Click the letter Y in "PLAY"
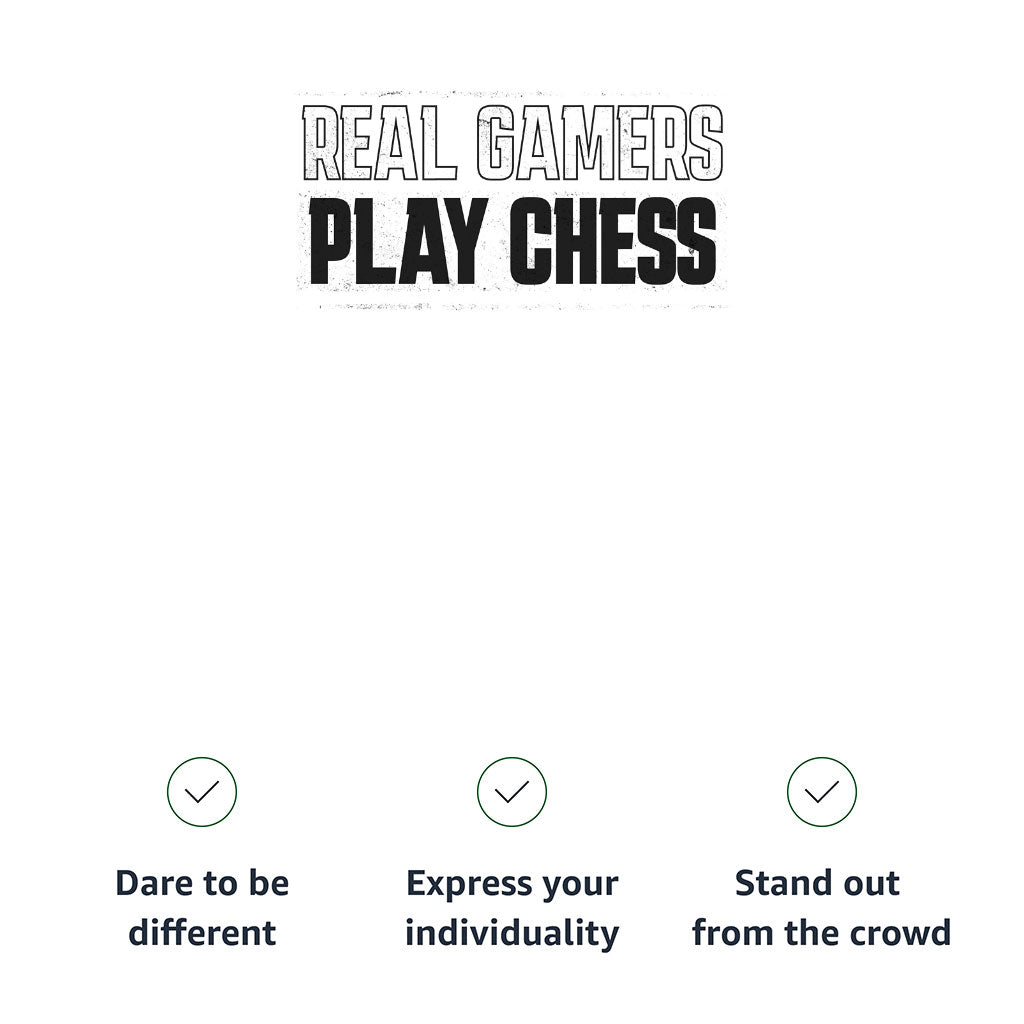The width and height of the screenshot is (1024, 1024). pyautogui.click(x=461, y=242)
